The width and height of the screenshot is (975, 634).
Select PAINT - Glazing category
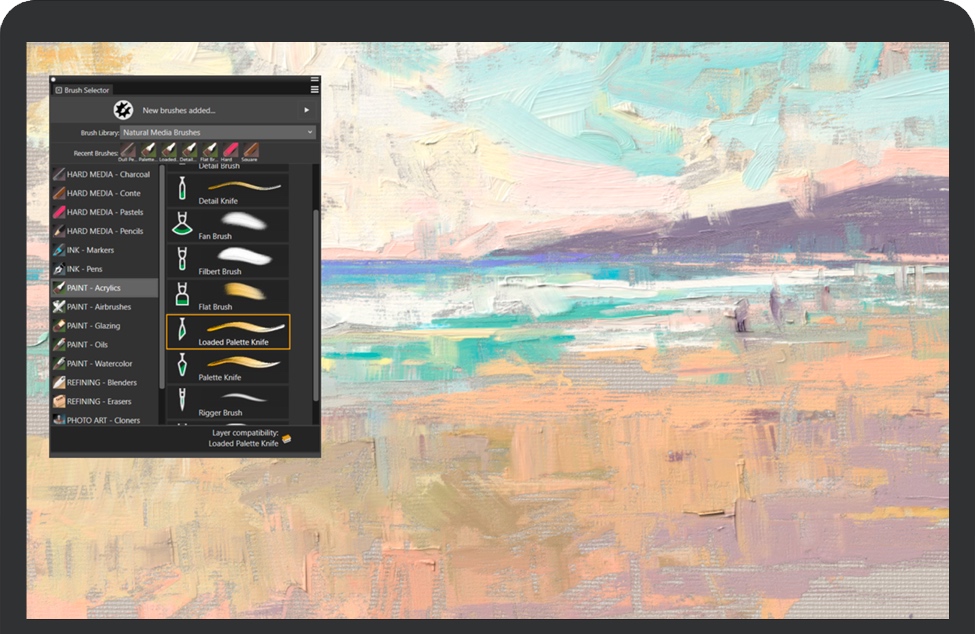click(x=104, y=326)
